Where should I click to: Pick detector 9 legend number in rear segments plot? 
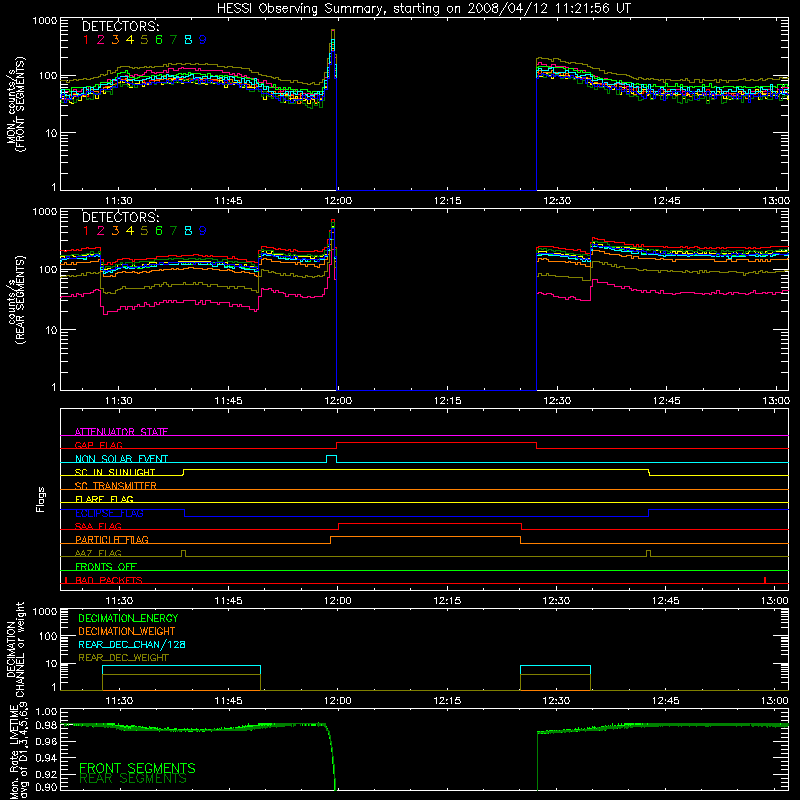203,231
